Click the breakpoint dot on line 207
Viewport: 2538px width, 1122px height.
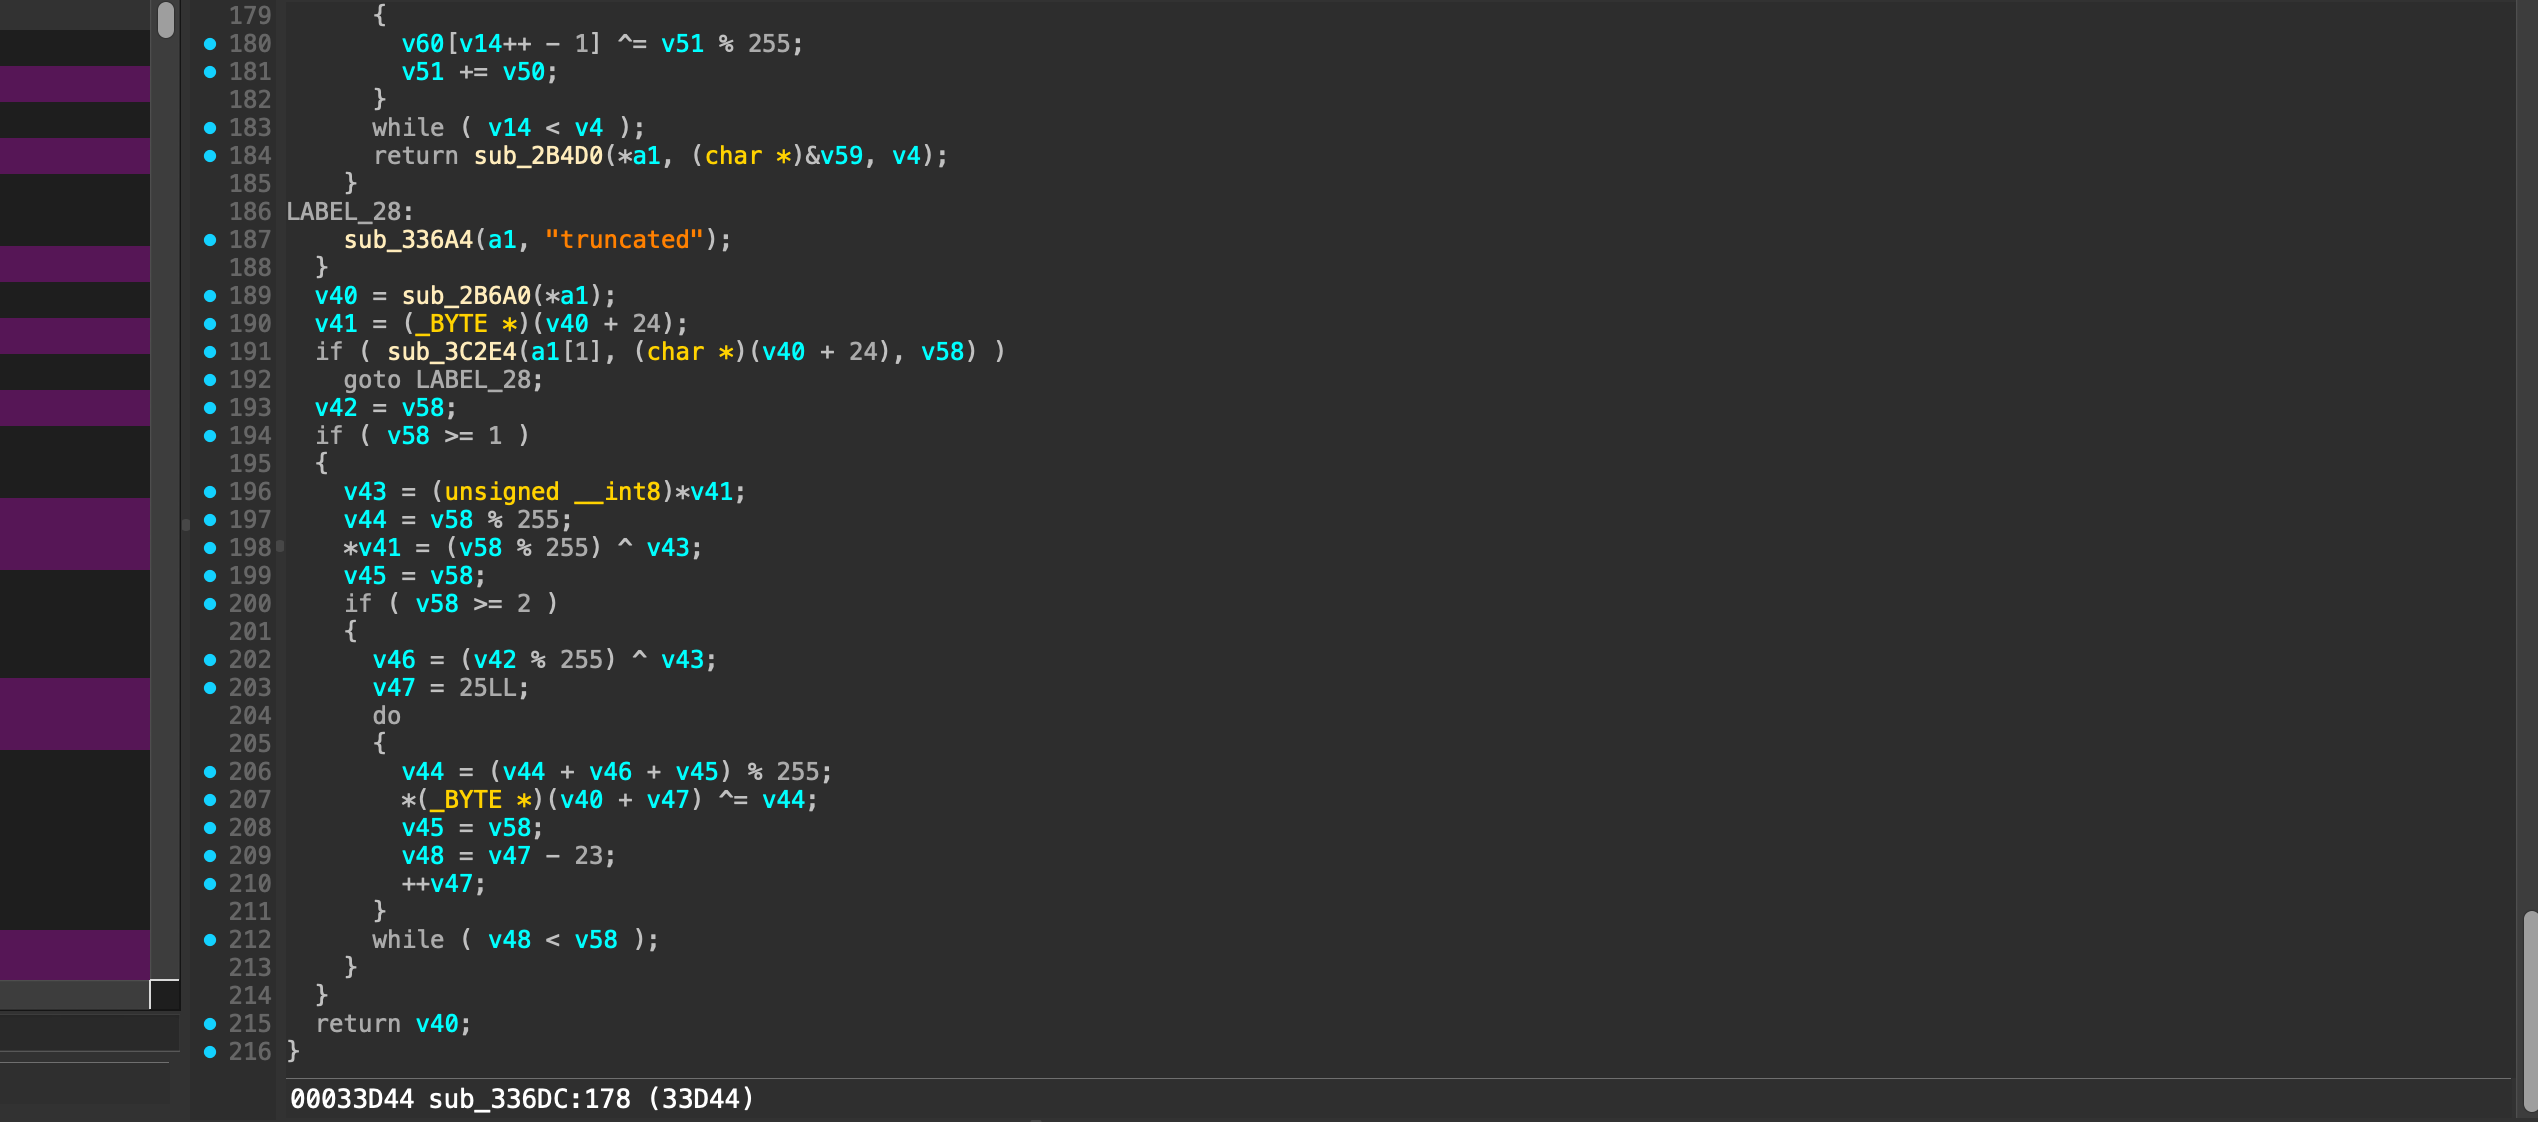[210, 800]
